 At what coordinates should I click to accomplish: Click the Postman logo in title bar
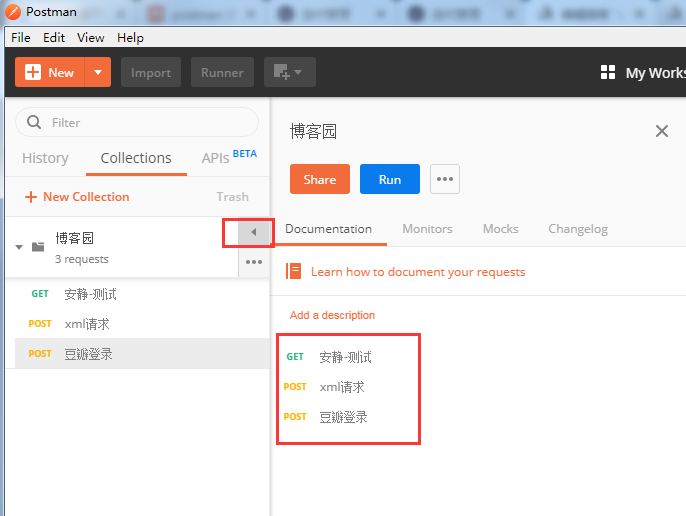[13, 11]
